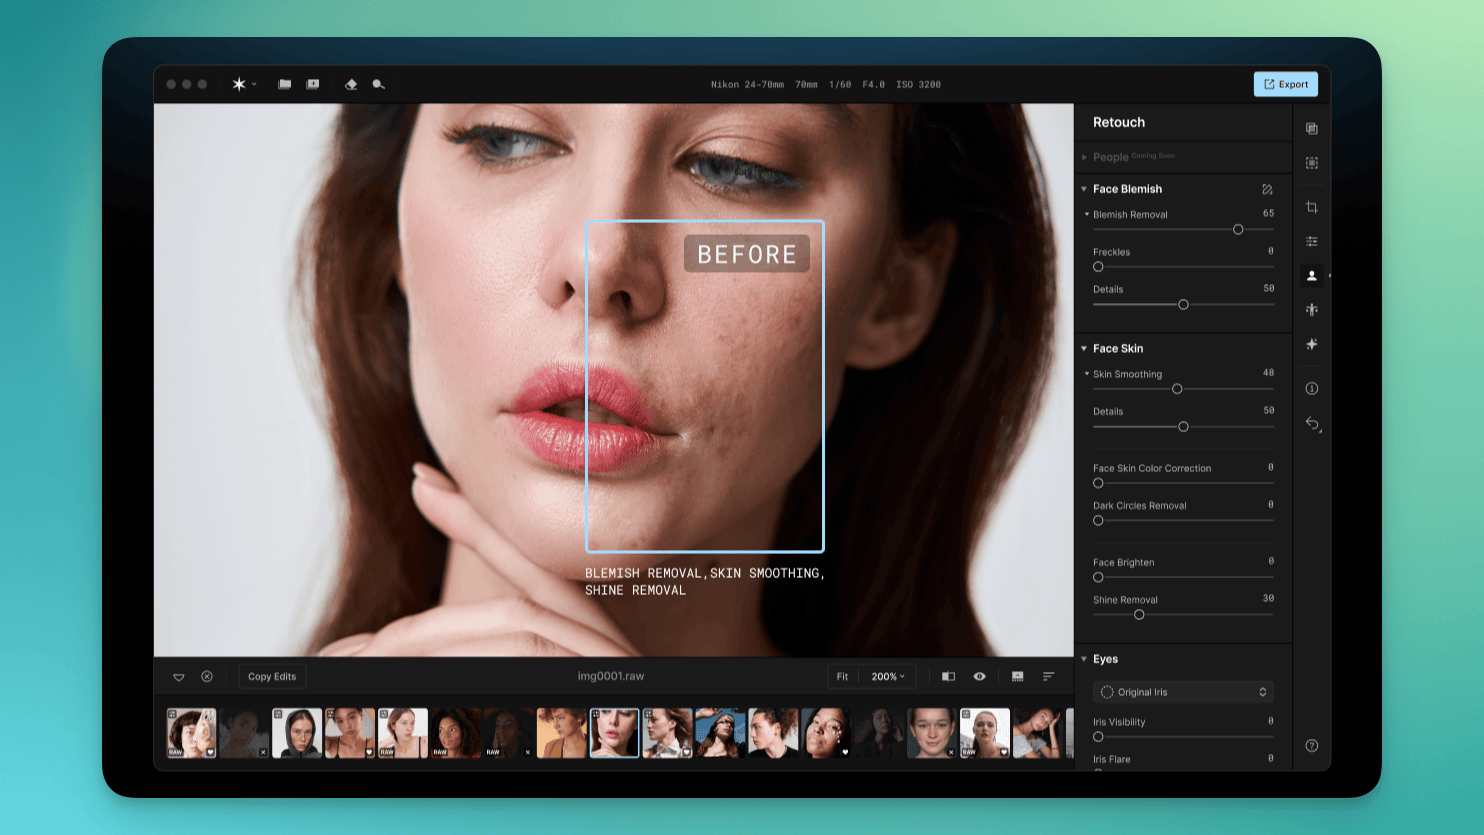
Task: Toggle the before/after split compare view
Action: (948, 677)
